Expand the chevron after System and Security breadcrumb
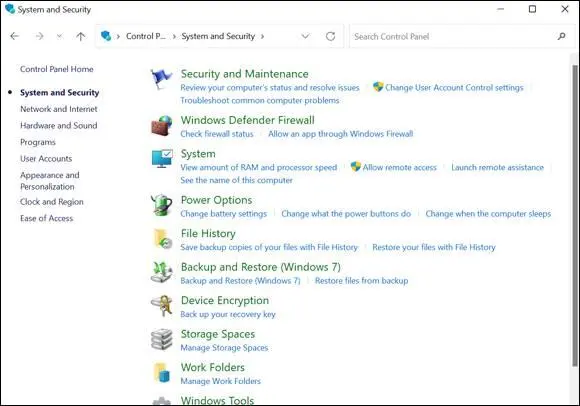580x406 pixels. 262,36
